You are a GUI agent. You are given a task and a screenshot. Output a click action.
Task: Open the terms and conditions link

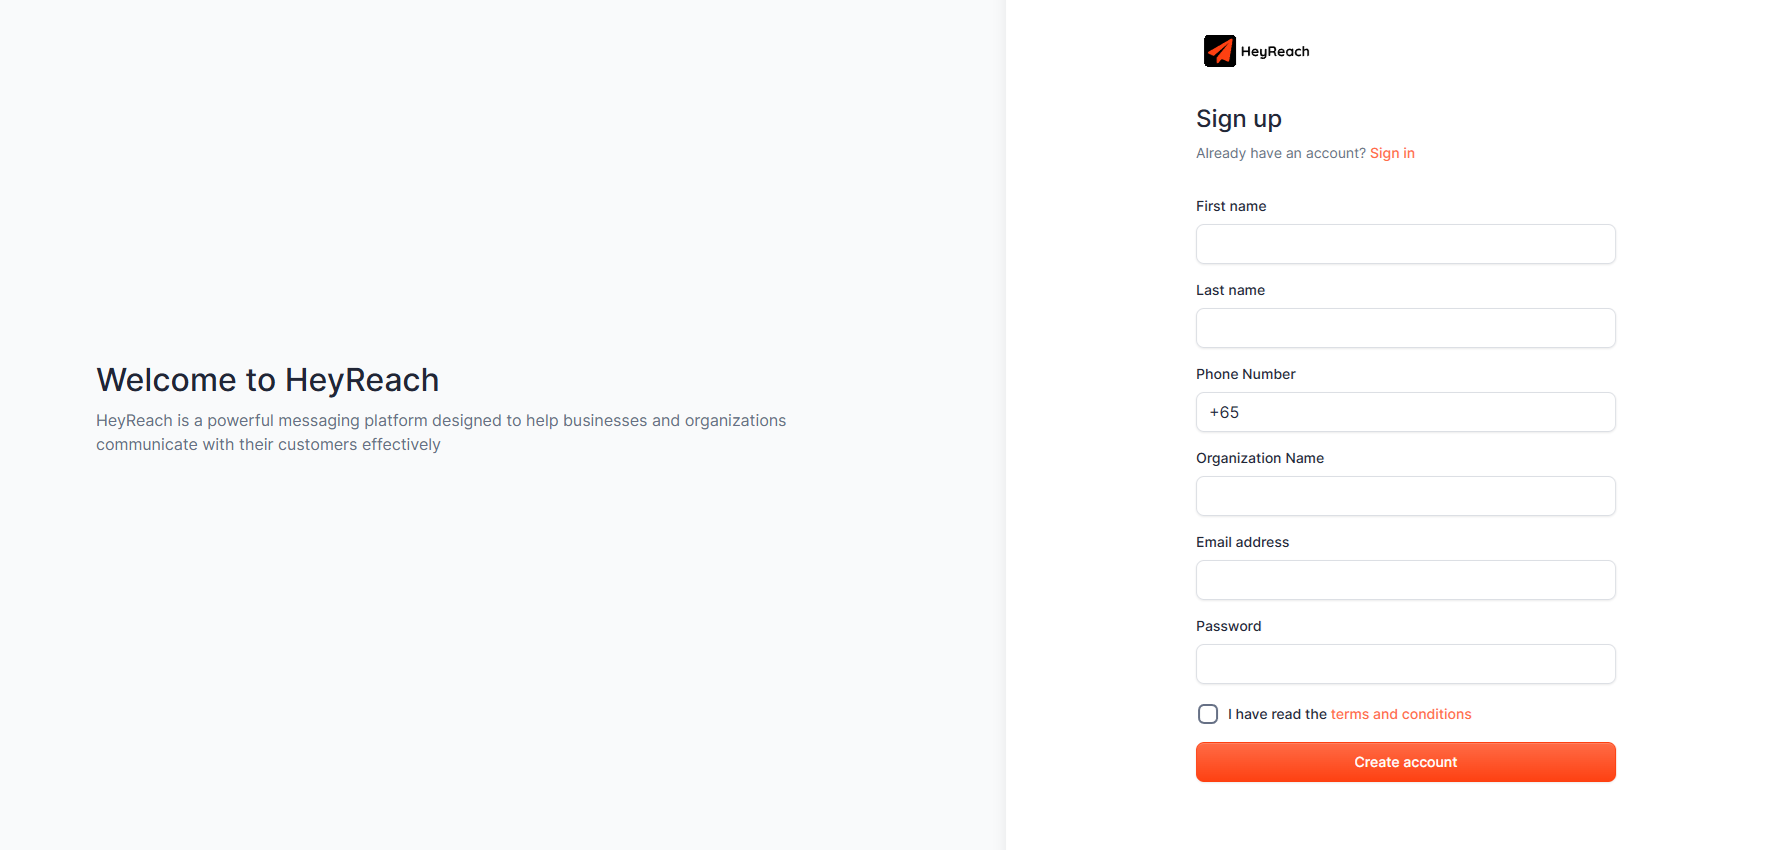tap(1400, 714)
